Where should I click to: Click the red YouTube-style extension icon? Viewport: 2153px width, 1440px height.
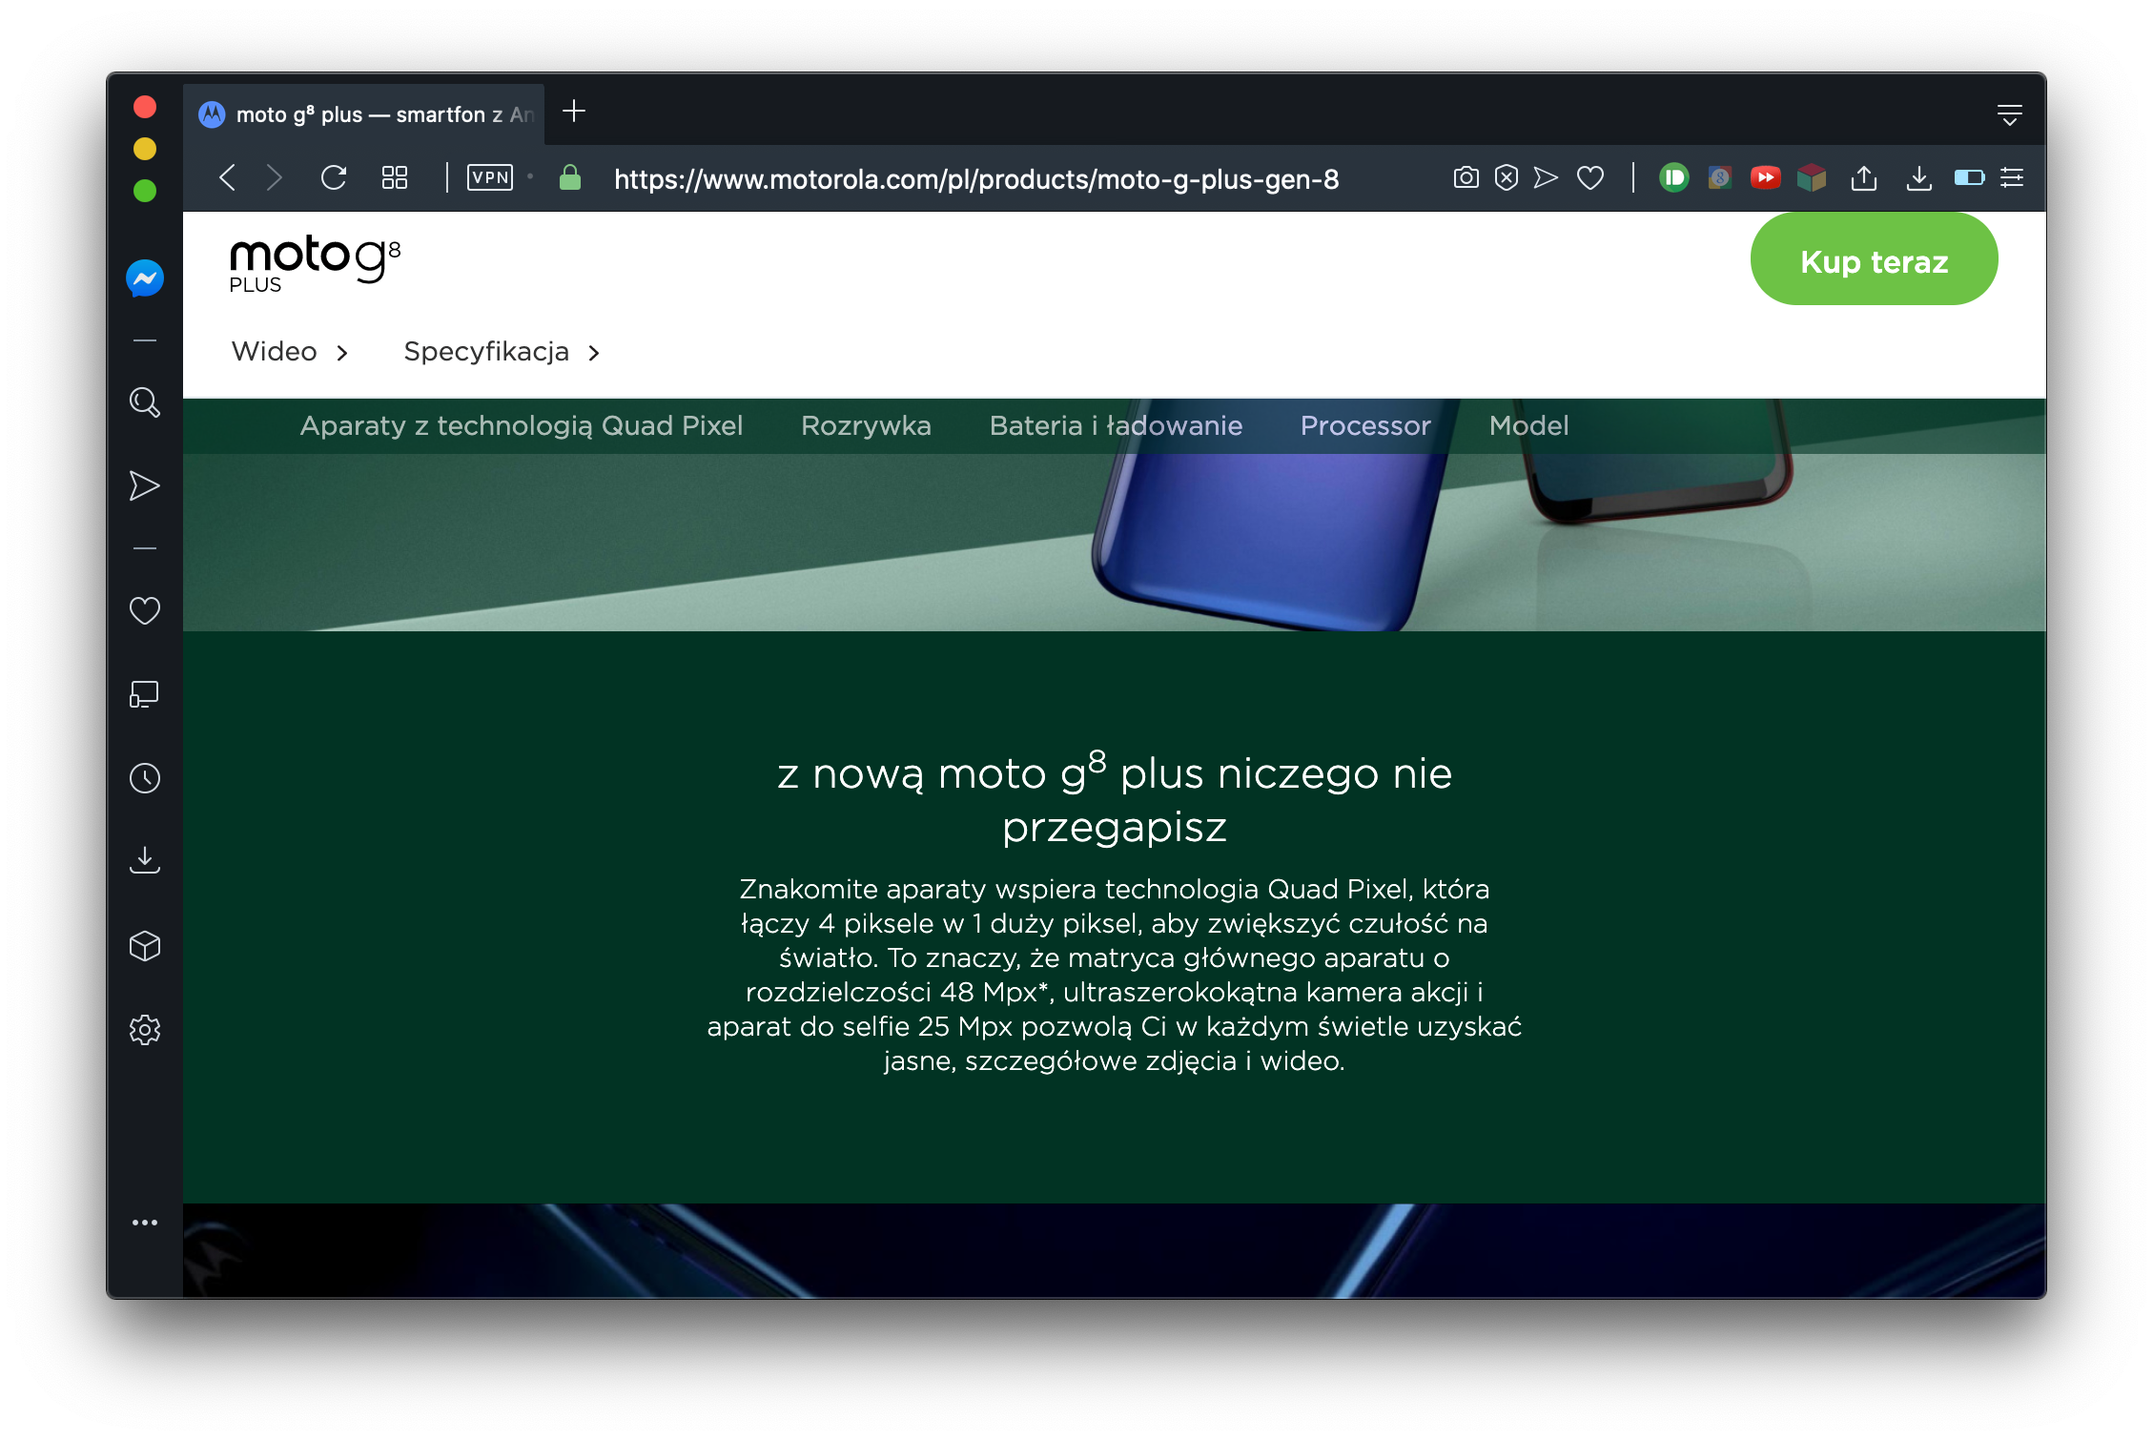point(1765,178)
